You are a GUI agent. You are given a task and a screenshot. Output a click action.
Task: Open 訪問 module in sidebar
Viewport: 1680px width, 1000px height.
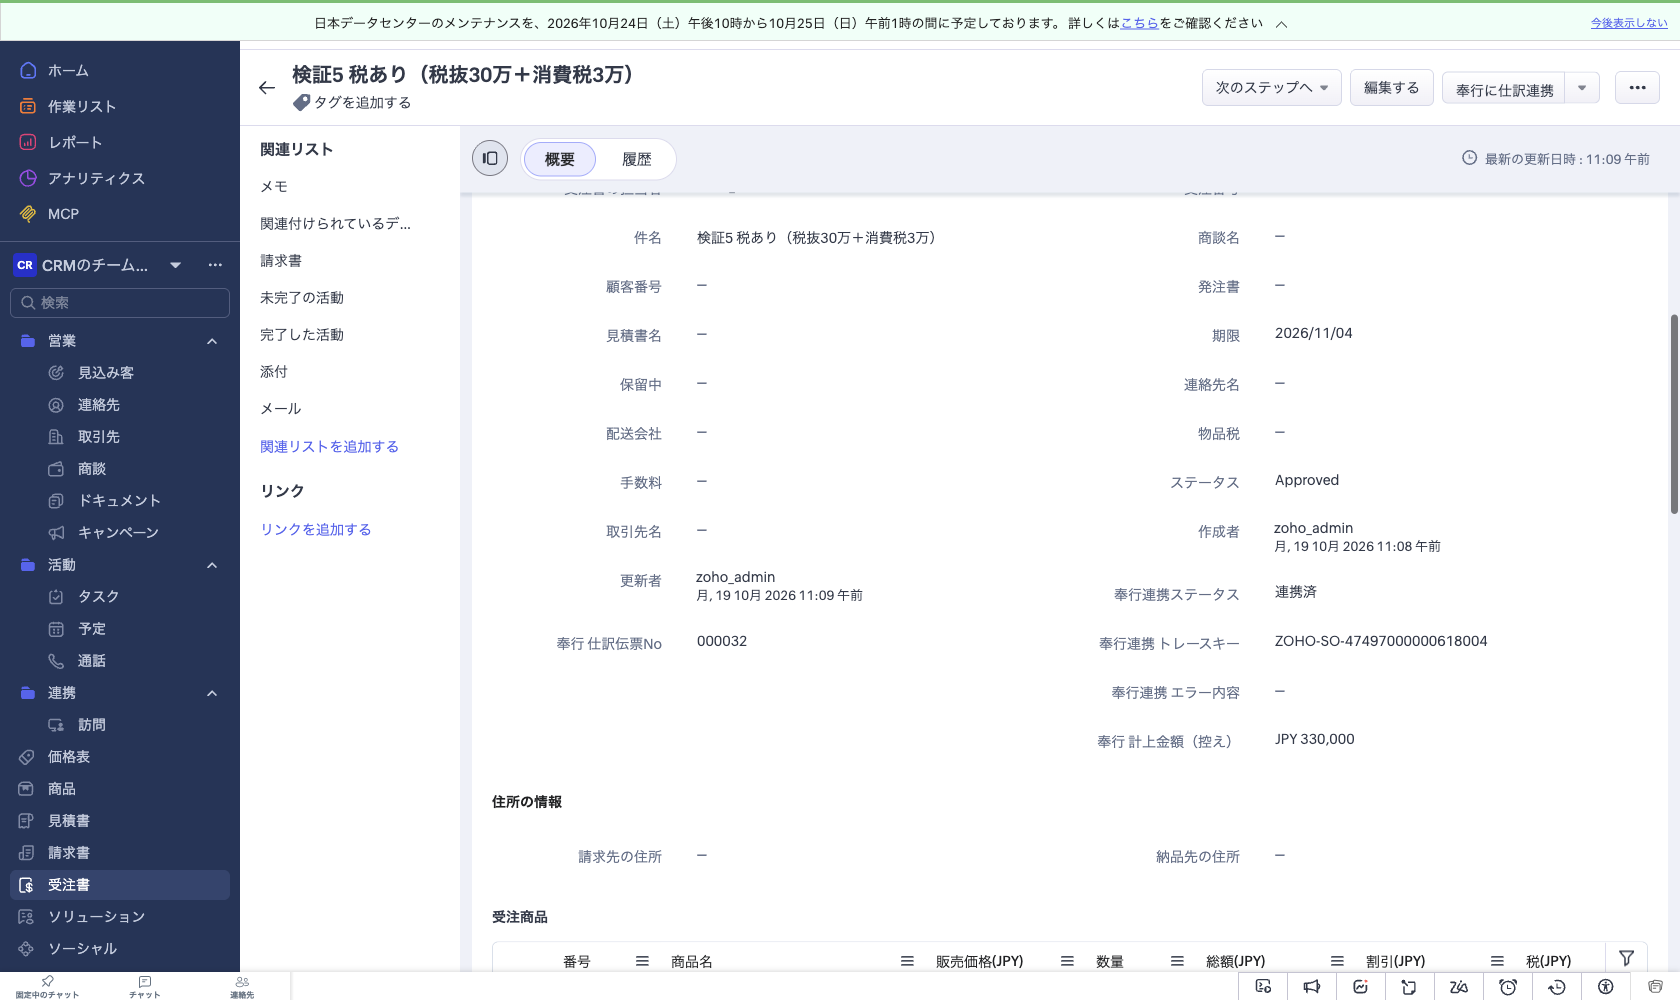(x=92, y=725)
